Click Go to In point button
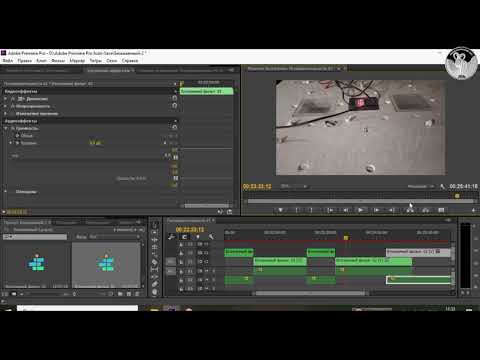Viewport: 480px width, 360px height. 330,210
